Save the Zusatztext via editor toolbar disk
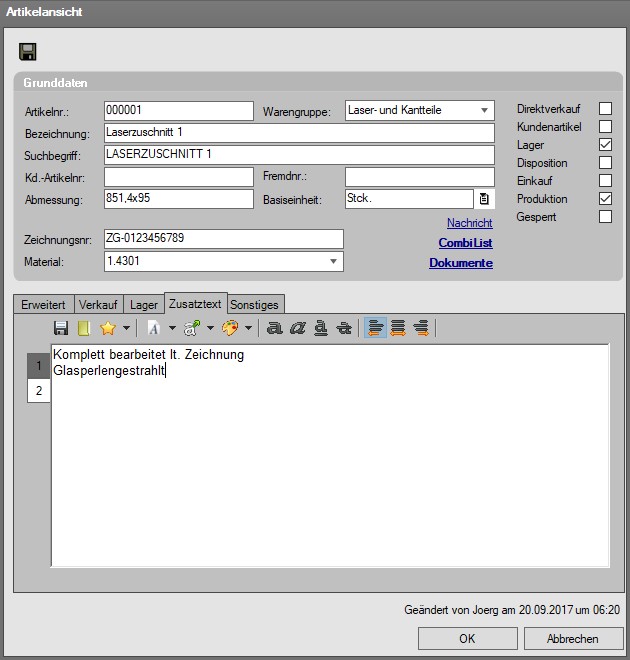 (61, 328)
